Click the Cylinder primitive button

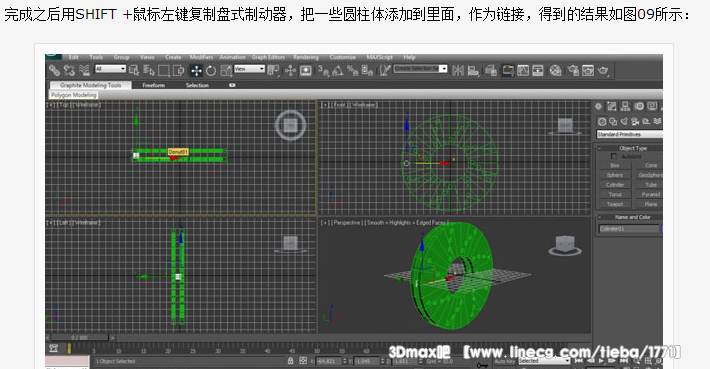614,185
